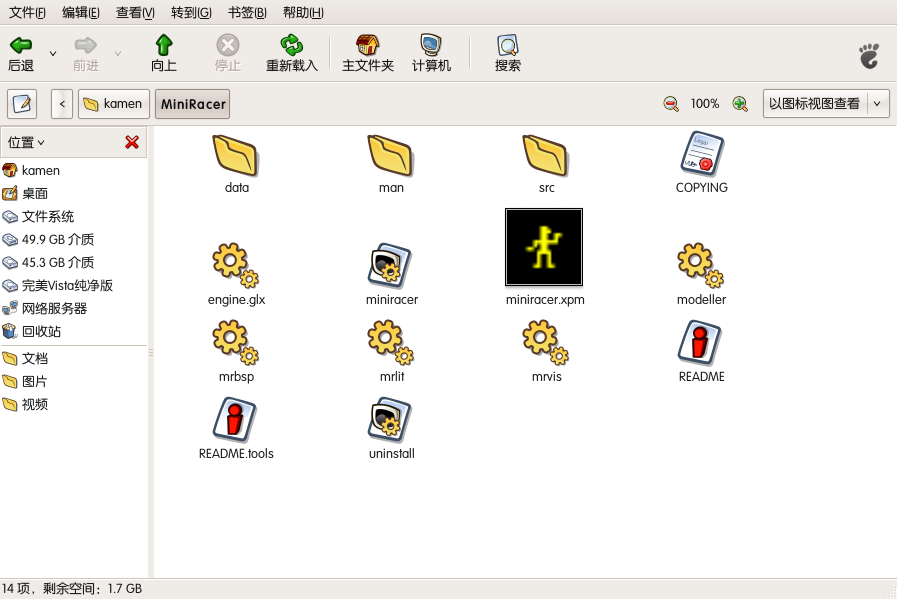
Task: Zoom out with the minus magnifier
Action: 671,104
